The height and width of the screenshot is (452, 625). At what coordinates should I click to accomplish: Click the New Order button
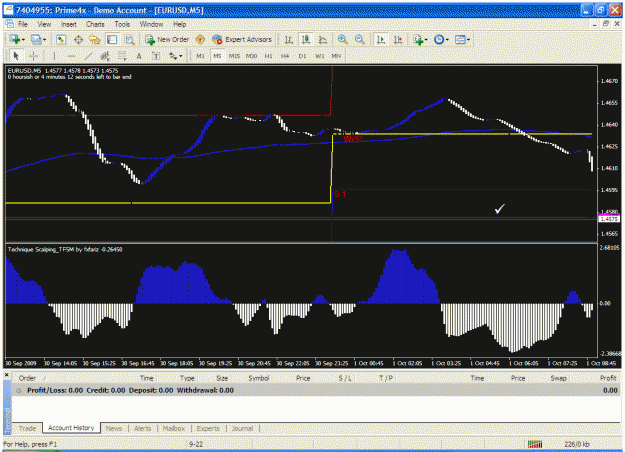coord(167,39)
